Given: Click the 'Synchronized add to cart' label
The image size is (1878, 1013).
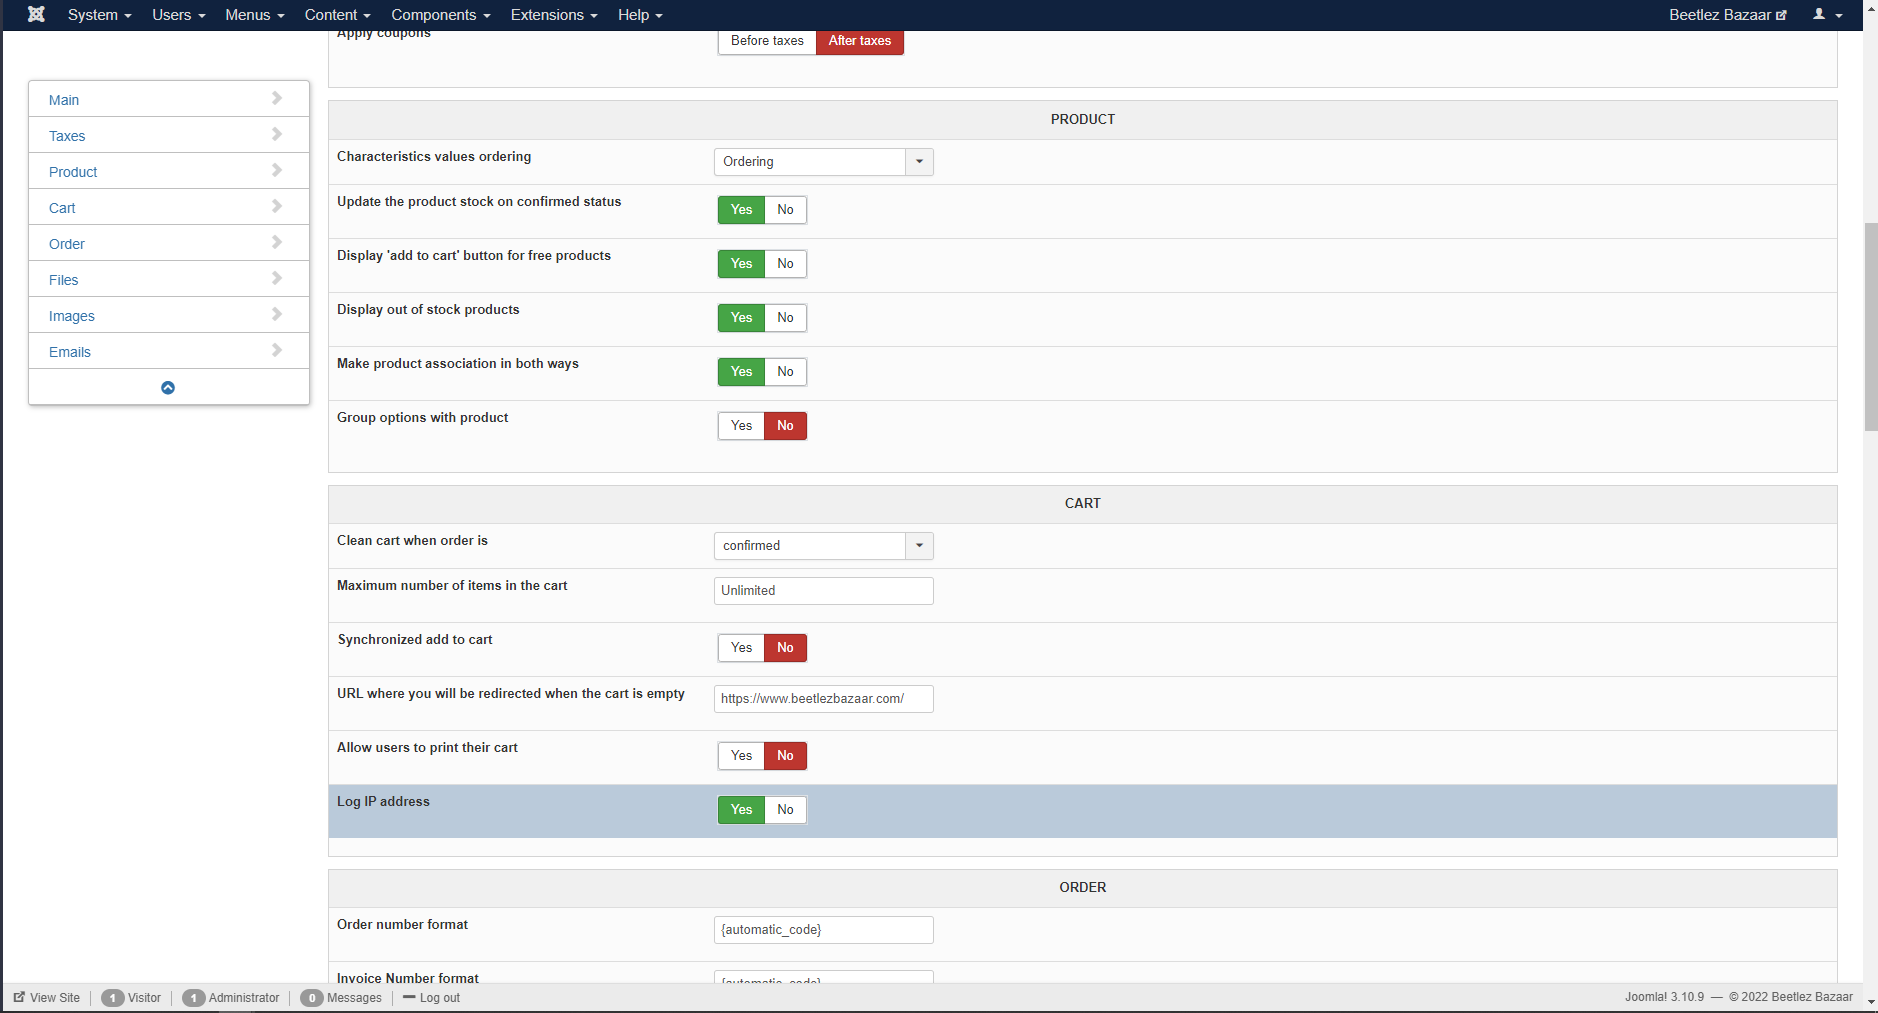Looking at the screenshot, I should click(x=415, y=640).
